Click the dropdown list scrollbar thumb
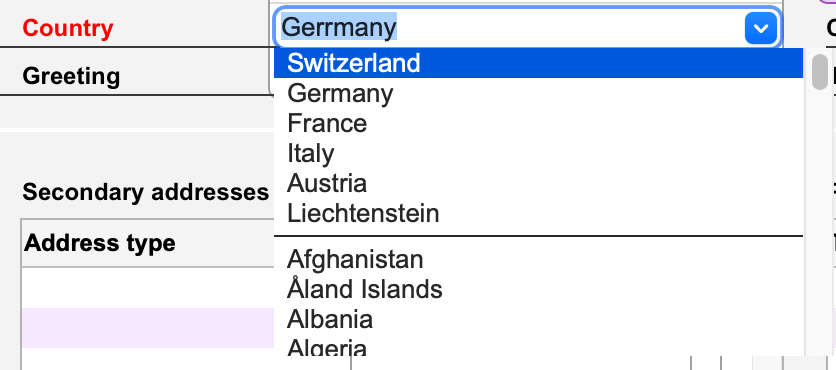The image size is (836, 370). tap(819, 71)
